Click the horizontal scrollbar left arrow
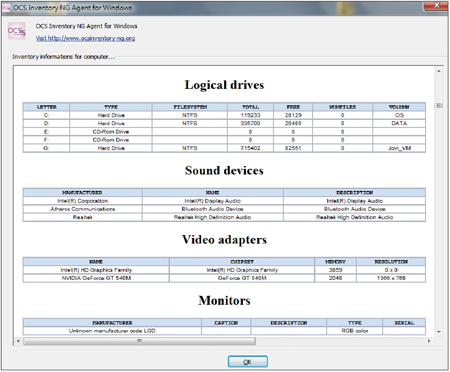The image size is (450, 372). pos(18,341)
